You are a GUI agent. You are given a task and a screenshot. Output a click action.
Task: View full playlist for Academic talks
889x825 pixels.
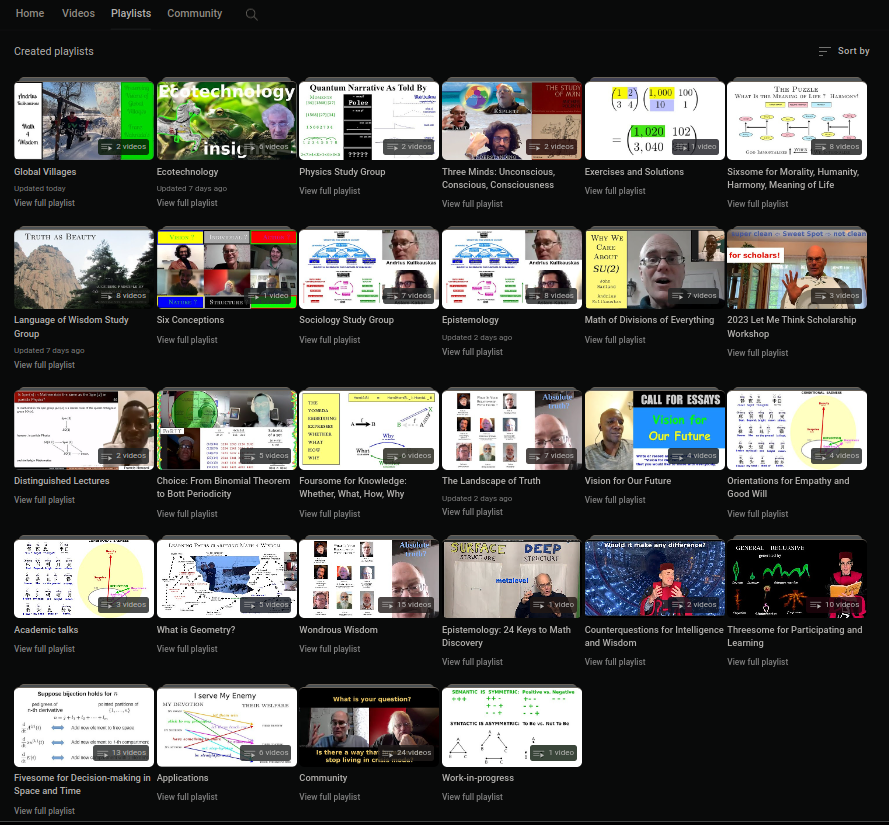pos(44,649)
